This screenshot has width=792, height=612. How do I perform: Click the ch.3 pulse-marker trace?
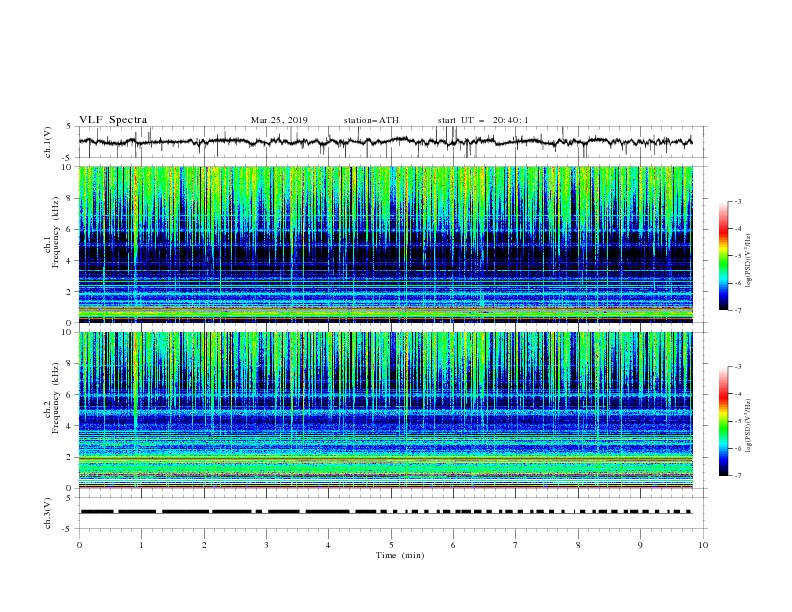386,512
